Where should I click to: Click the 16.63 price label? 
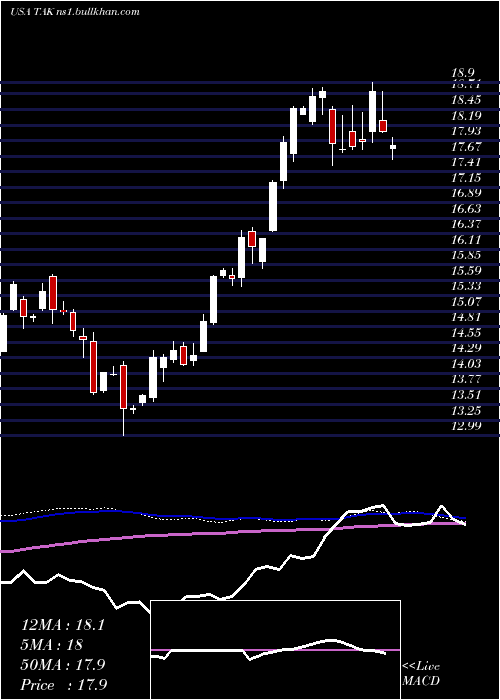466,209
